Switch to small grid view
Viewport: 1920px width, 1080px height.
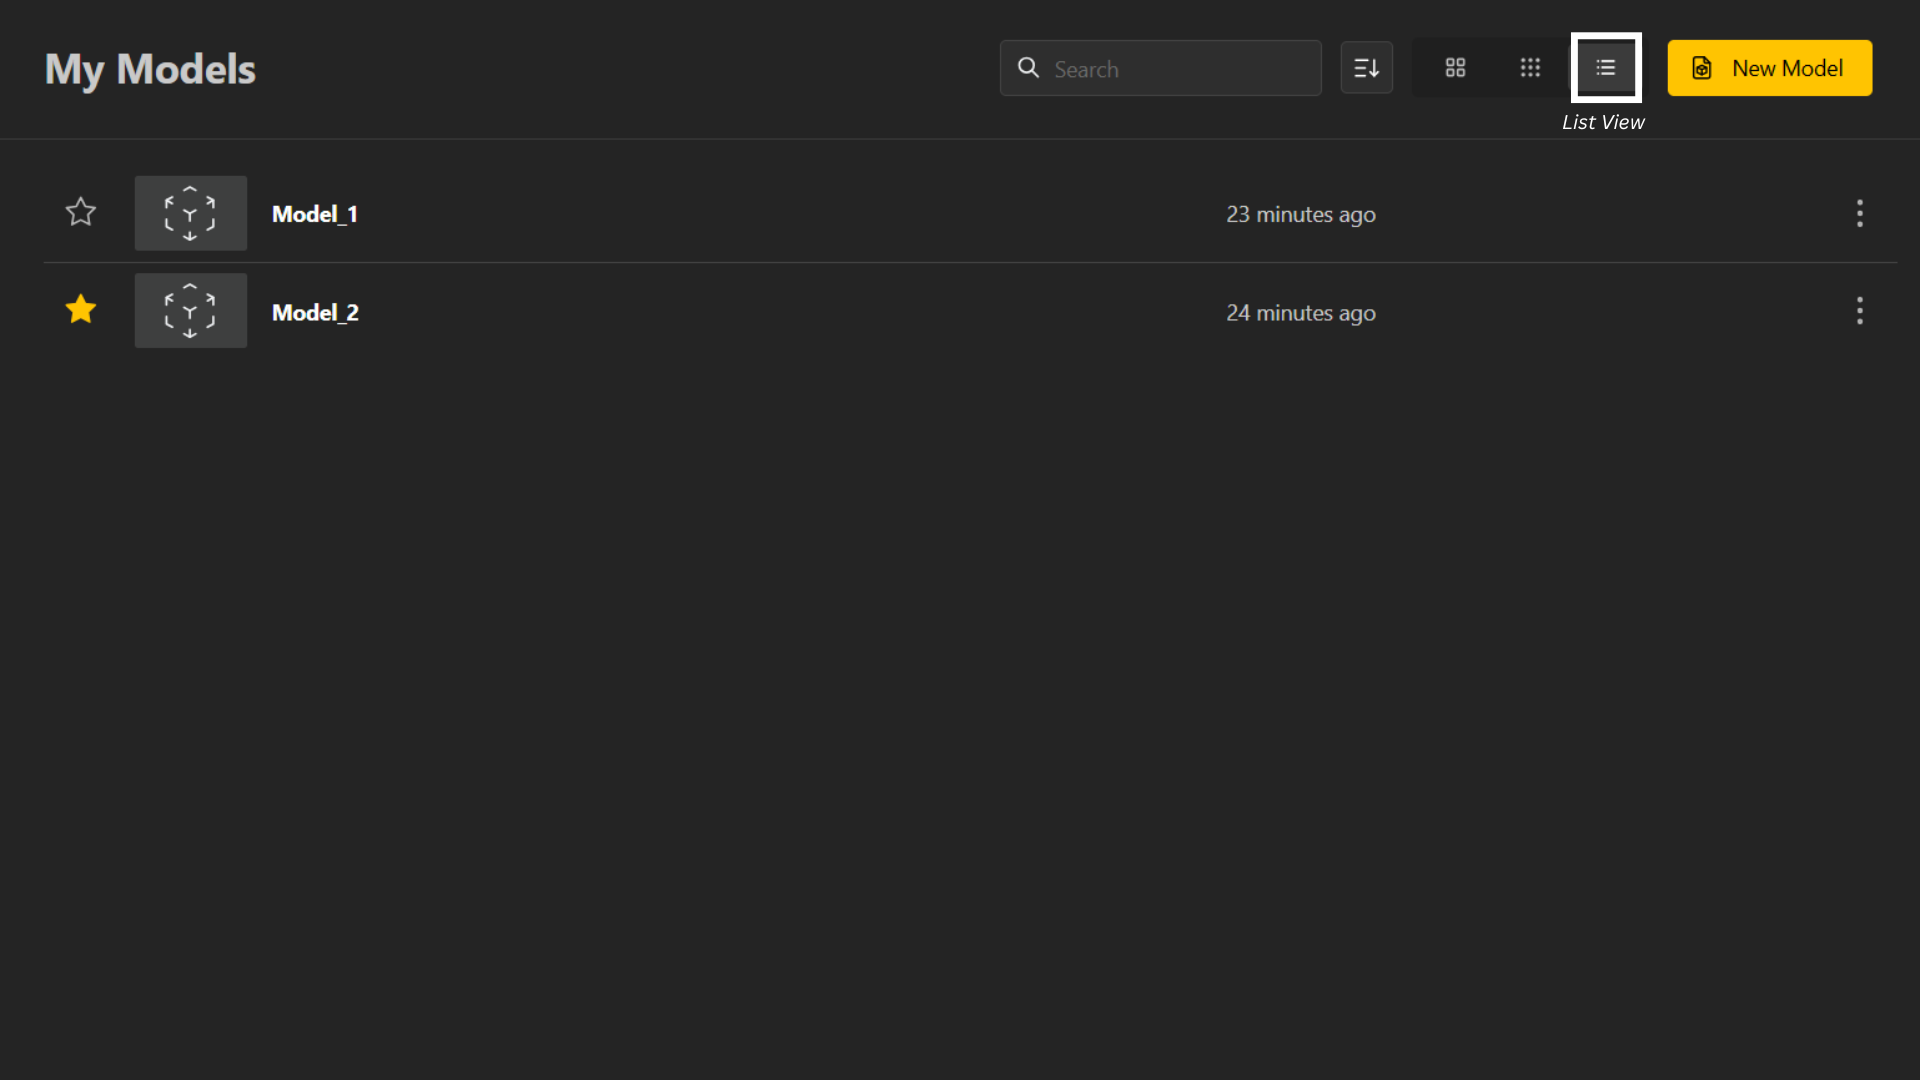(x=1530, y=68)
